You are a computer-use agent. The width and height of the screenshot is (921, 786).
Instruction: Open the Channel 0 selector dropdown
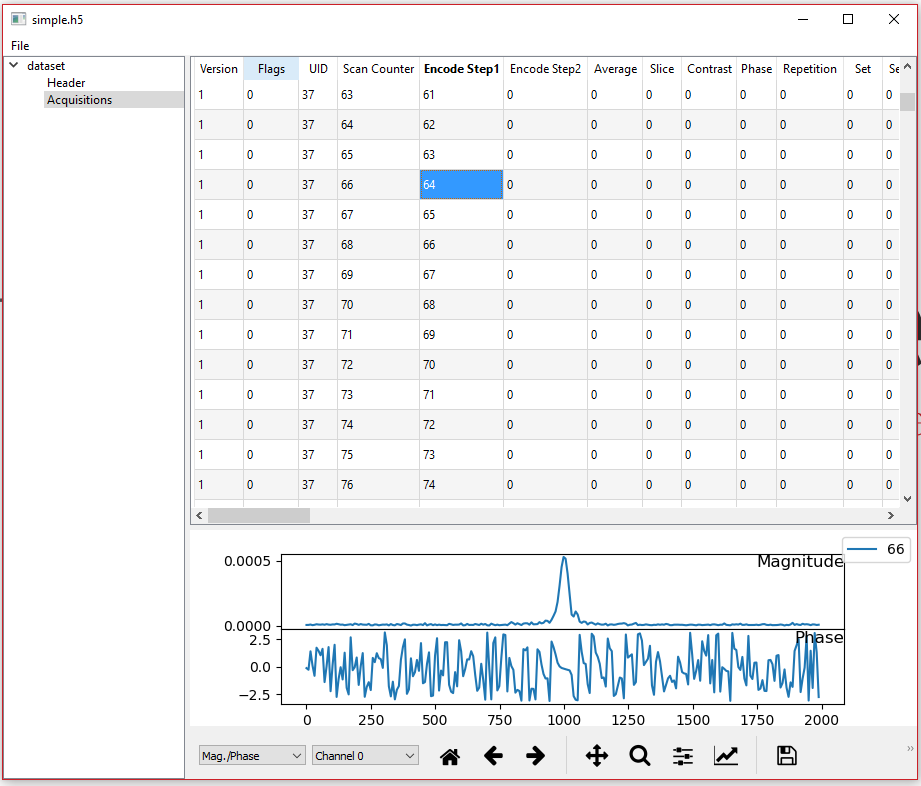coord(365,756)
